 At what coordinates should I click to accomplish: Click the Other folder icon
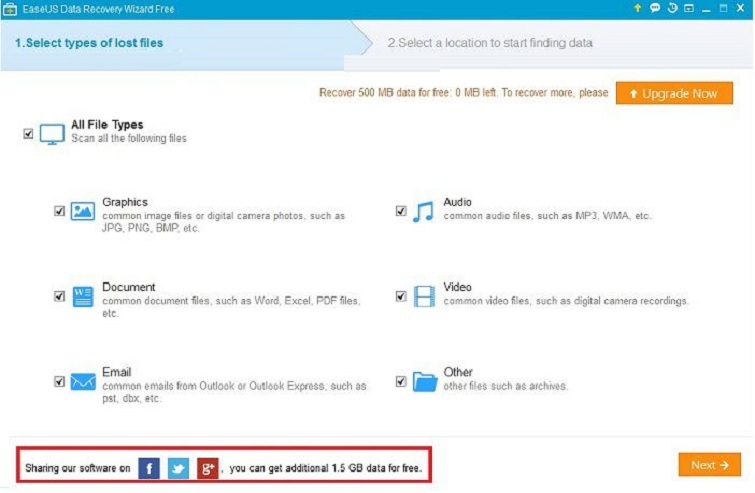tap(424, 381)
